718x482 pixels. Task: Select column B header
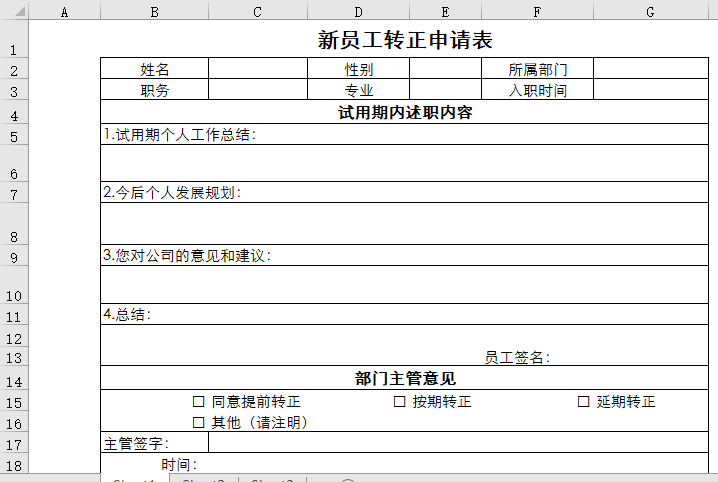pos(154,12)
